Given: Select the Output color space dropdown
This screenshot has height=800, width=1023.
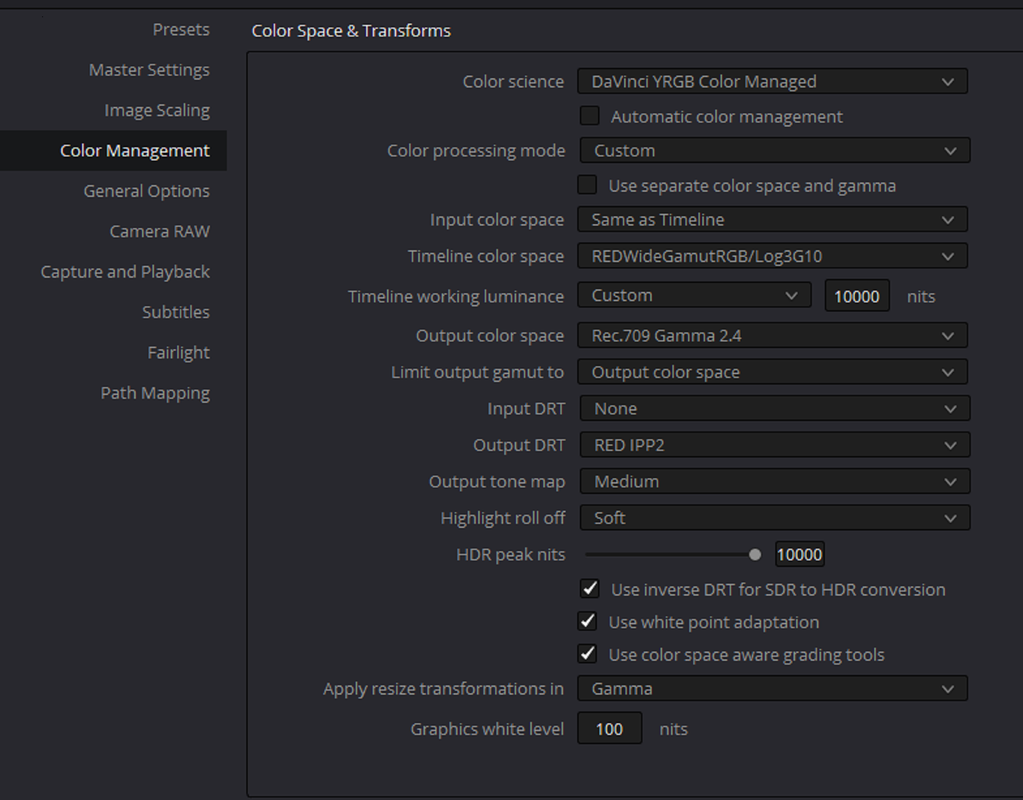Looking at the screenshot, I should pyautogui.click(x=772, y=336).
